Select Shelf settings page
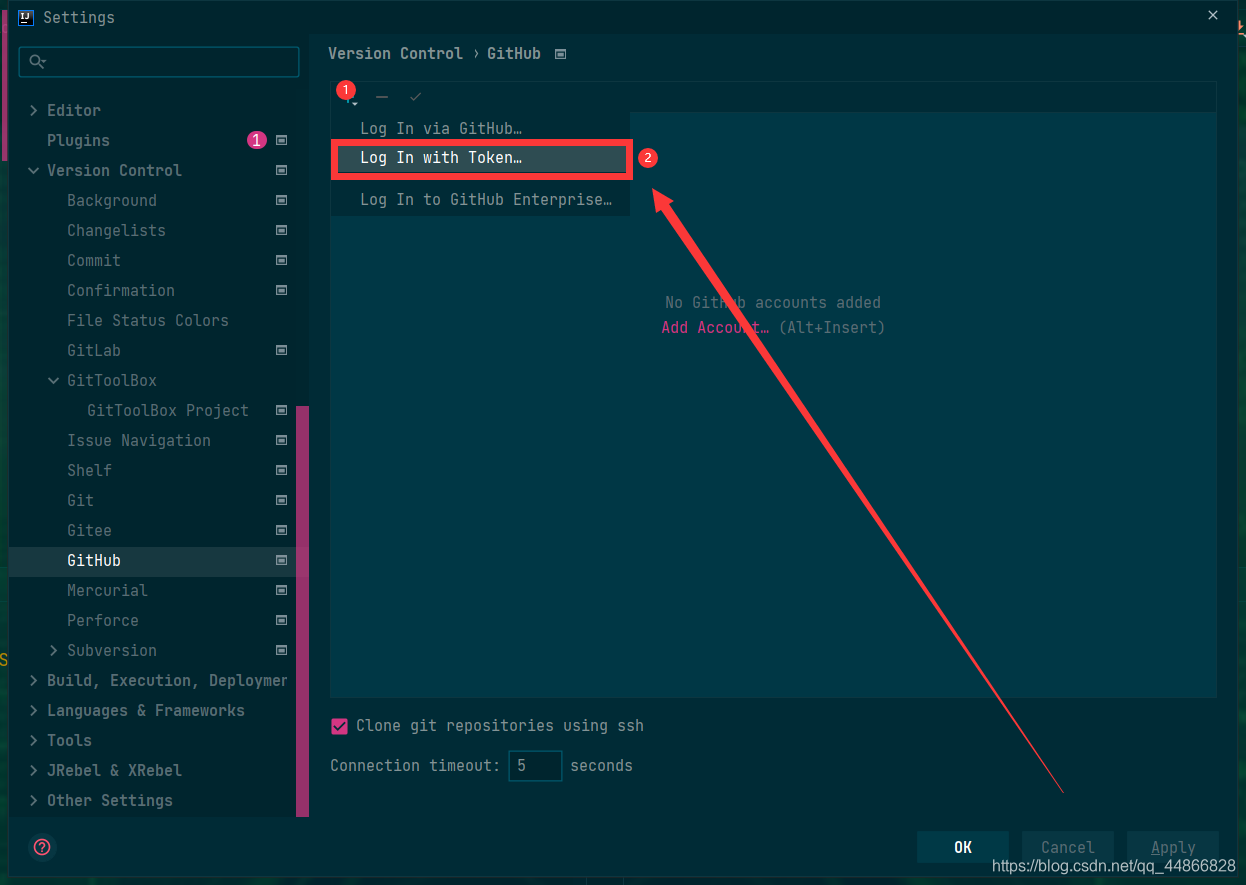The image size is (1246, 885). (89, 470)
